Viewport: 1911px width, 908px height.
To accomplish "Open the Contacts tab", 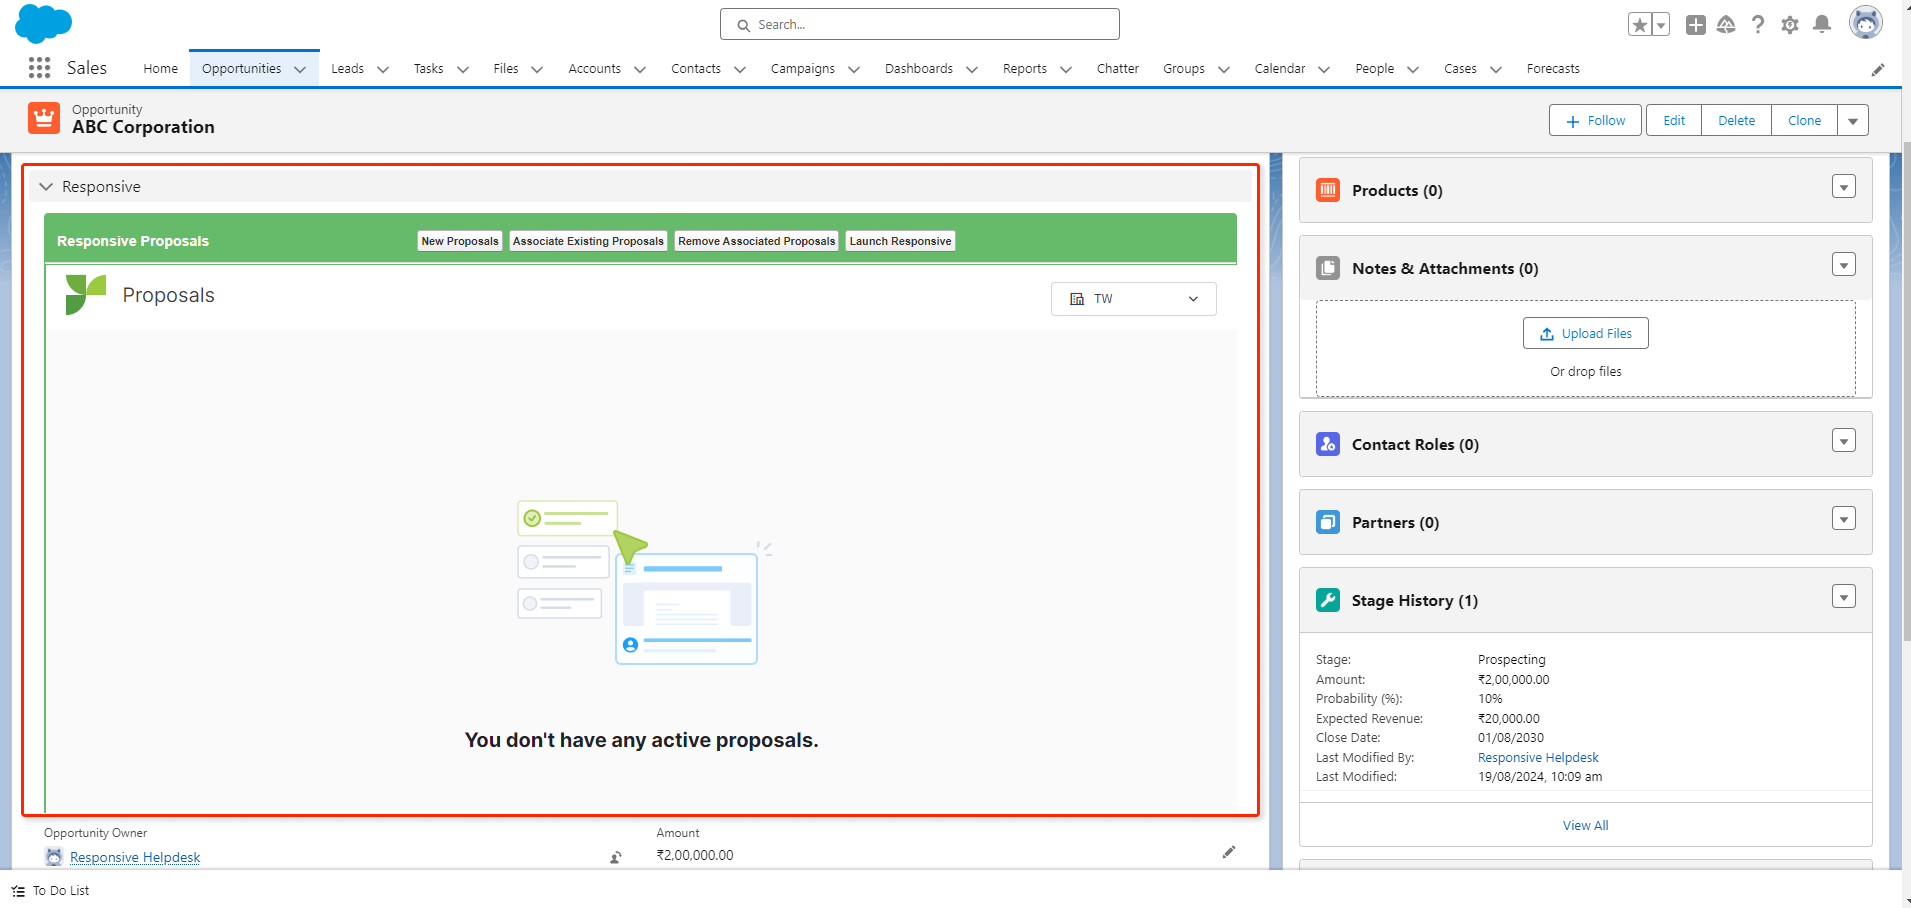I will (x=696, y=69).
